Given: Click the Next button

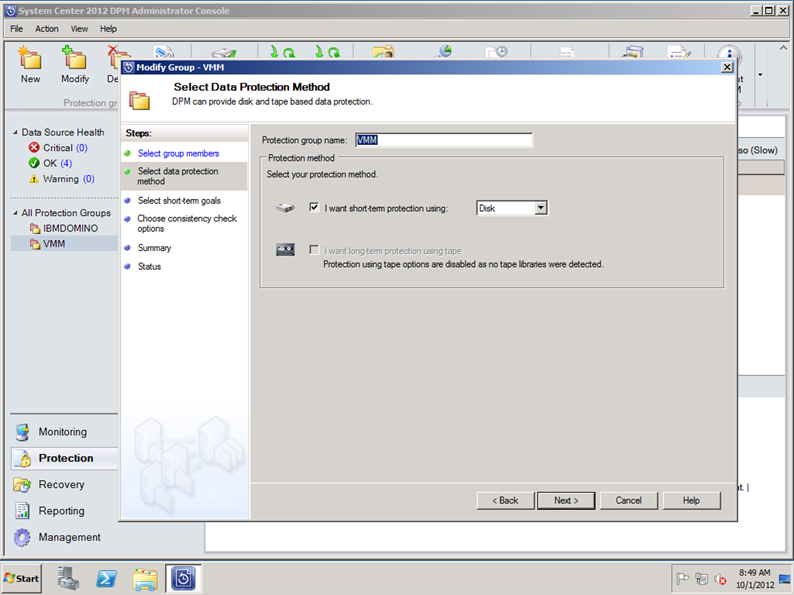Looking at the screenshot, I should [x=566, y=501].
